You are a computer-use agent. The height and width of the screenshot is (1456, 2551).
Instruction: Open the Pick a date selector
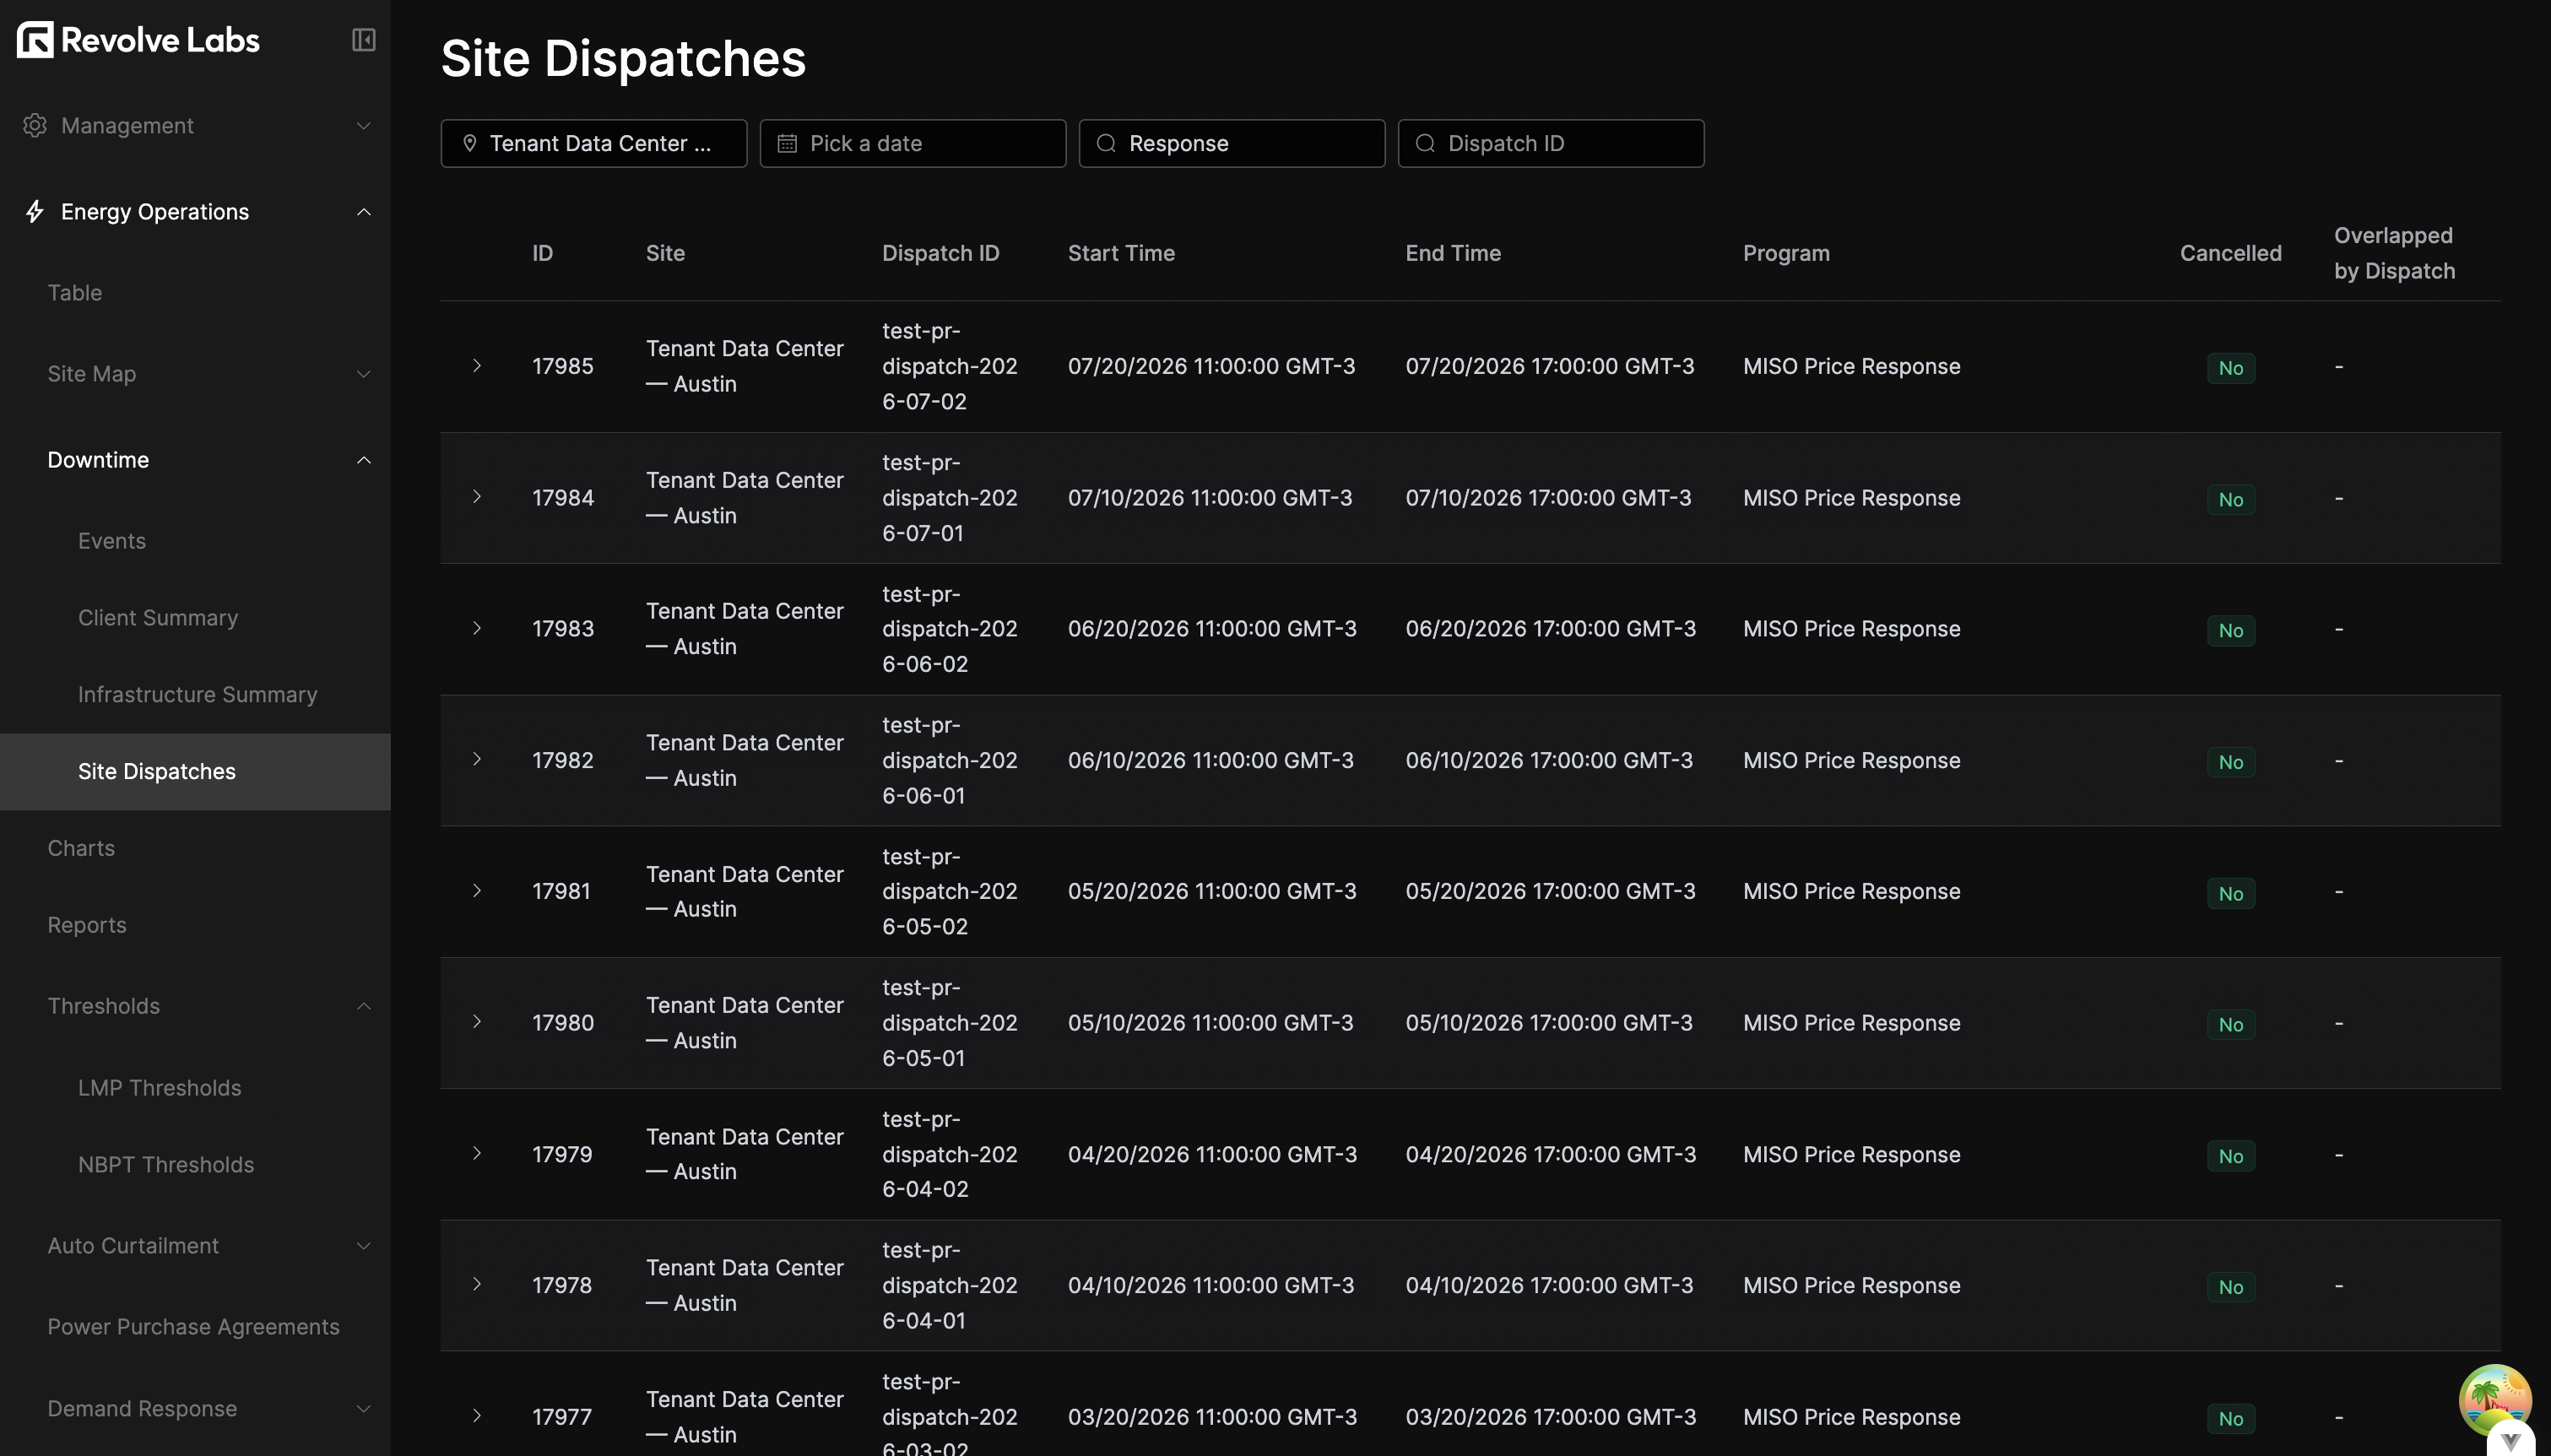(913, 144)
